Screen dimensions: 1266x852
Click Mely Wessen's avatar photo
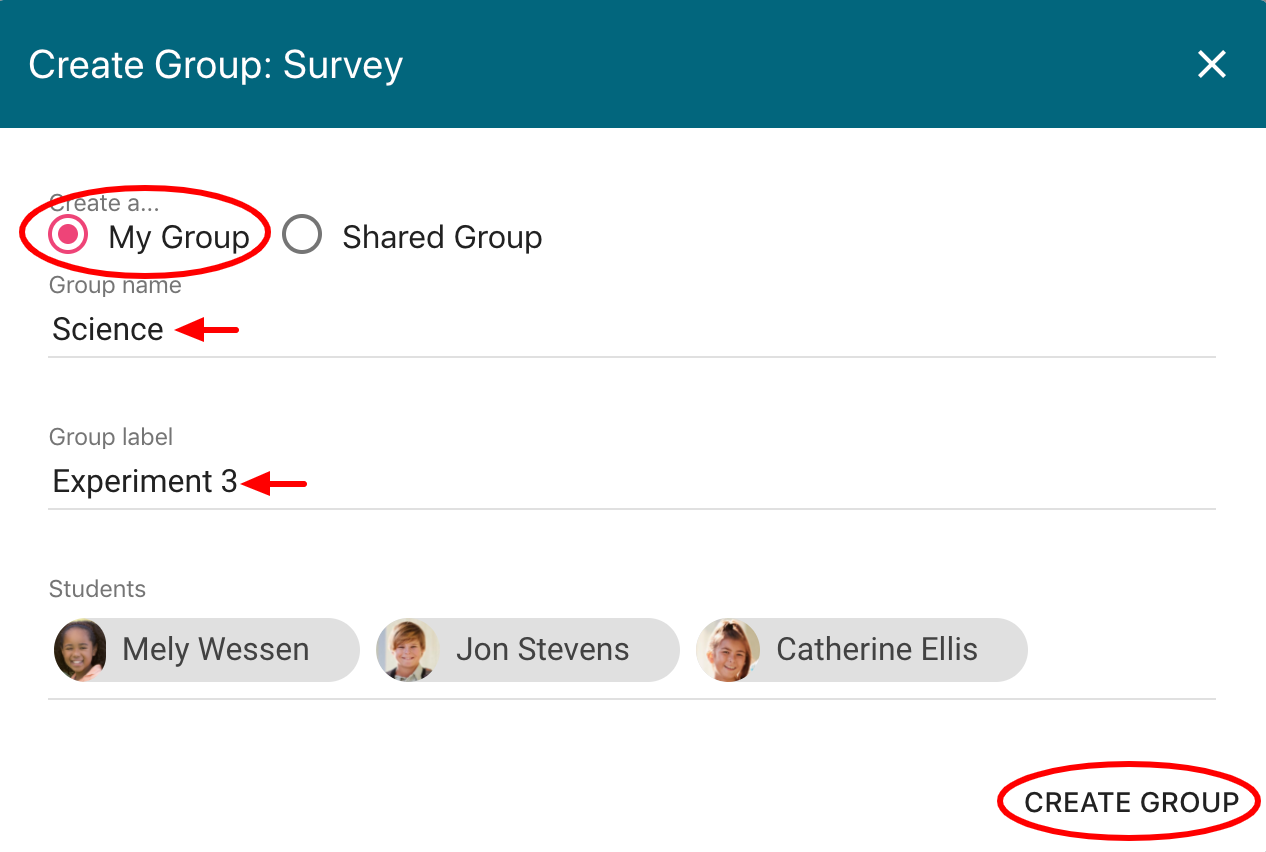click(80, 650)
